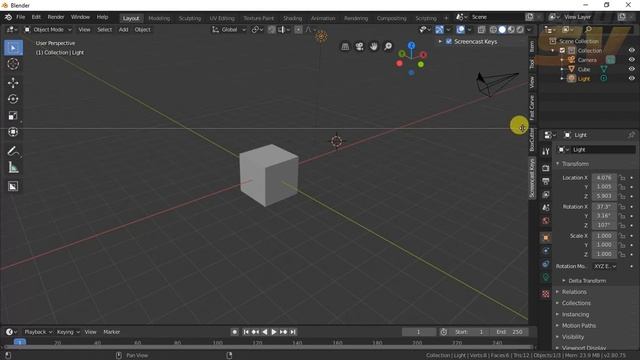Collapse the Transform panel
640x360 pixels.
558,164
